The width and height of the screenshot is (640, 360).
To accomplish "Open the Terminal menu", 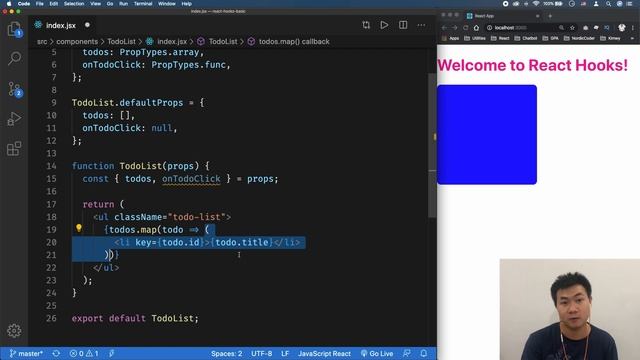I will [x=143, y=4].
